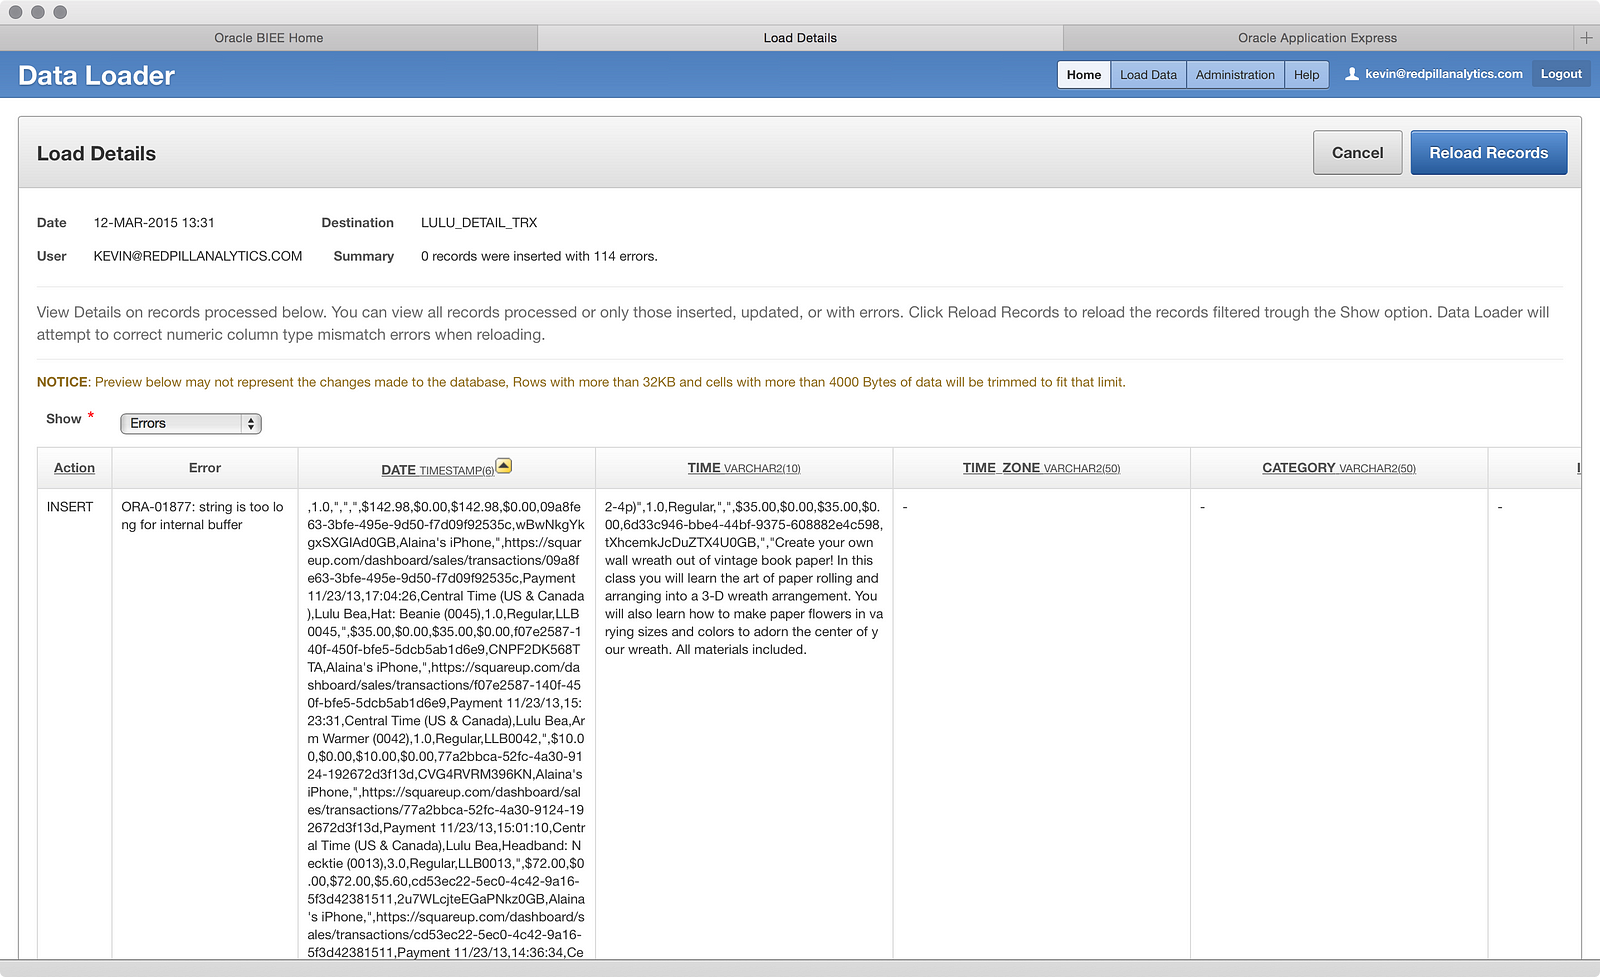Click the Cancel button
This screenshot has height=977, width=1600.
click(1357, 153)
